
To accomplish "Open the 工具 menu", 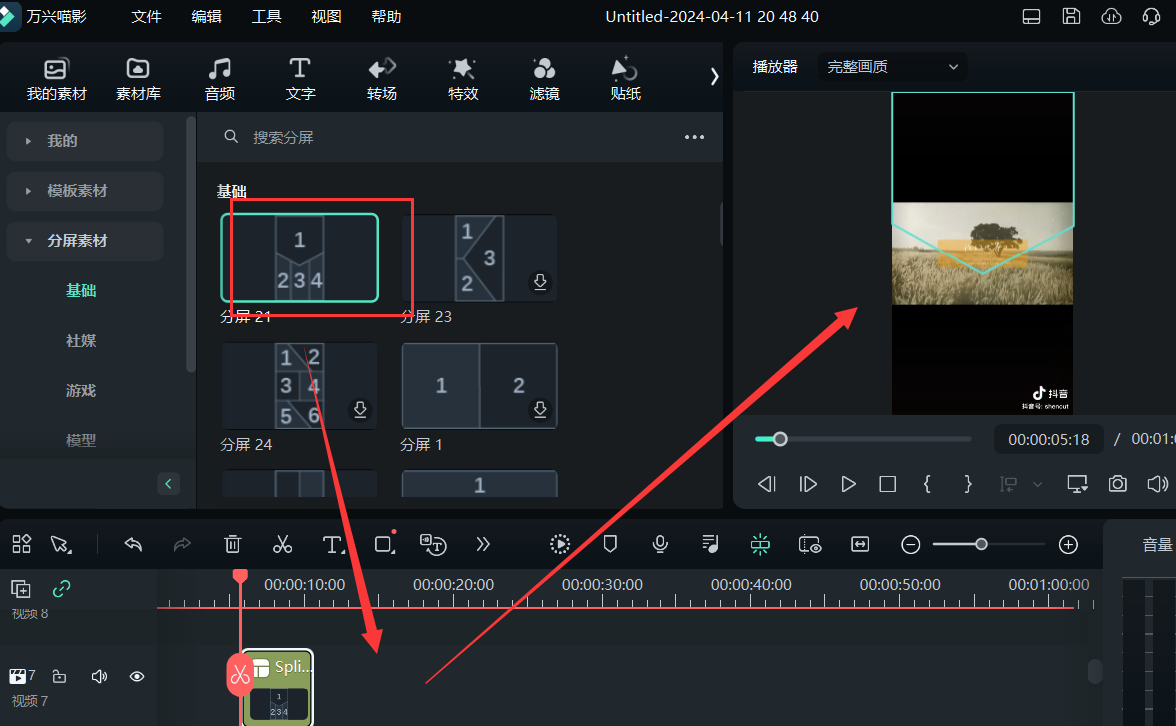I will tap(266, 17).
